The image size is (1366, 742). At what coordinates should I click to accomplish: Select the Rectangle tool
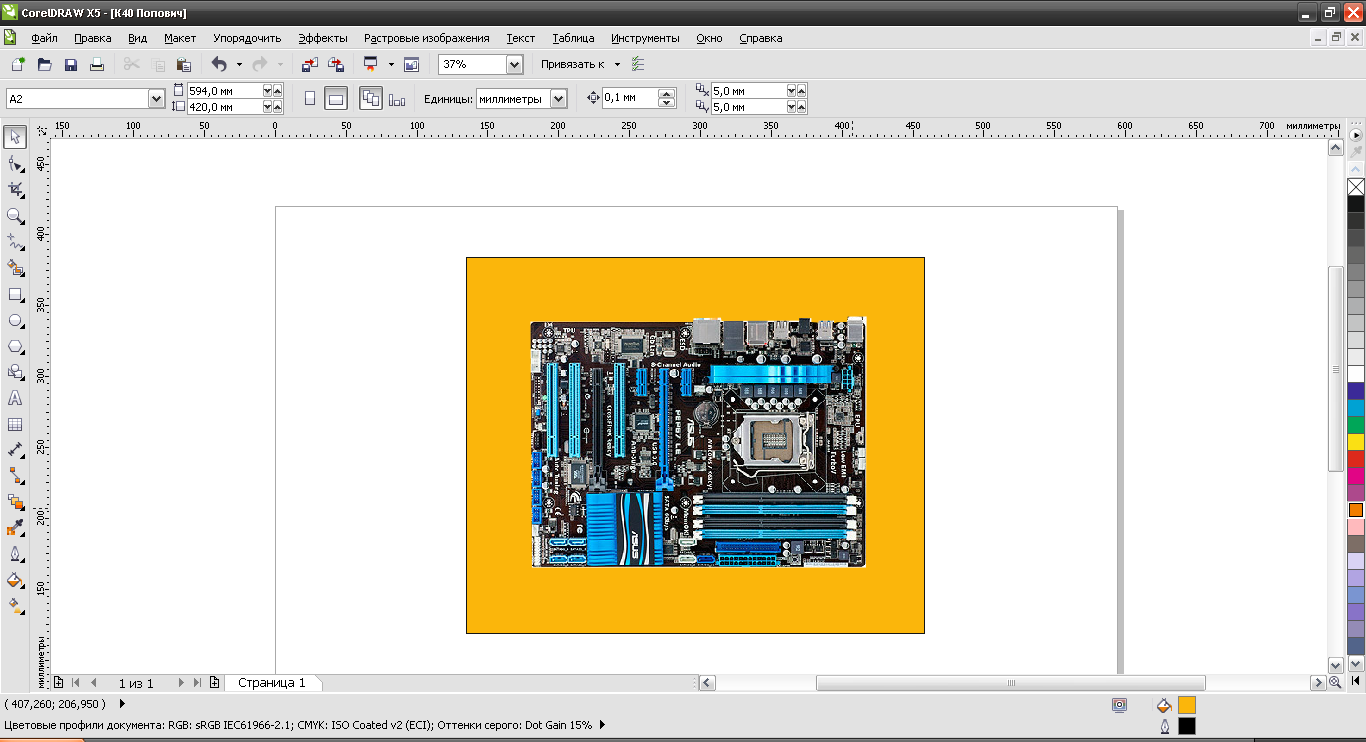click(15, 294)
